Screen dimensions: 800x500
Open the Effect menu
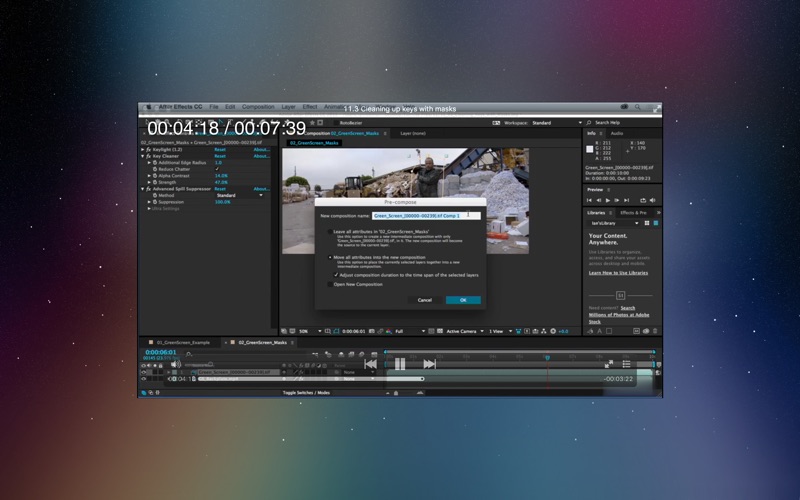point(310,107)
